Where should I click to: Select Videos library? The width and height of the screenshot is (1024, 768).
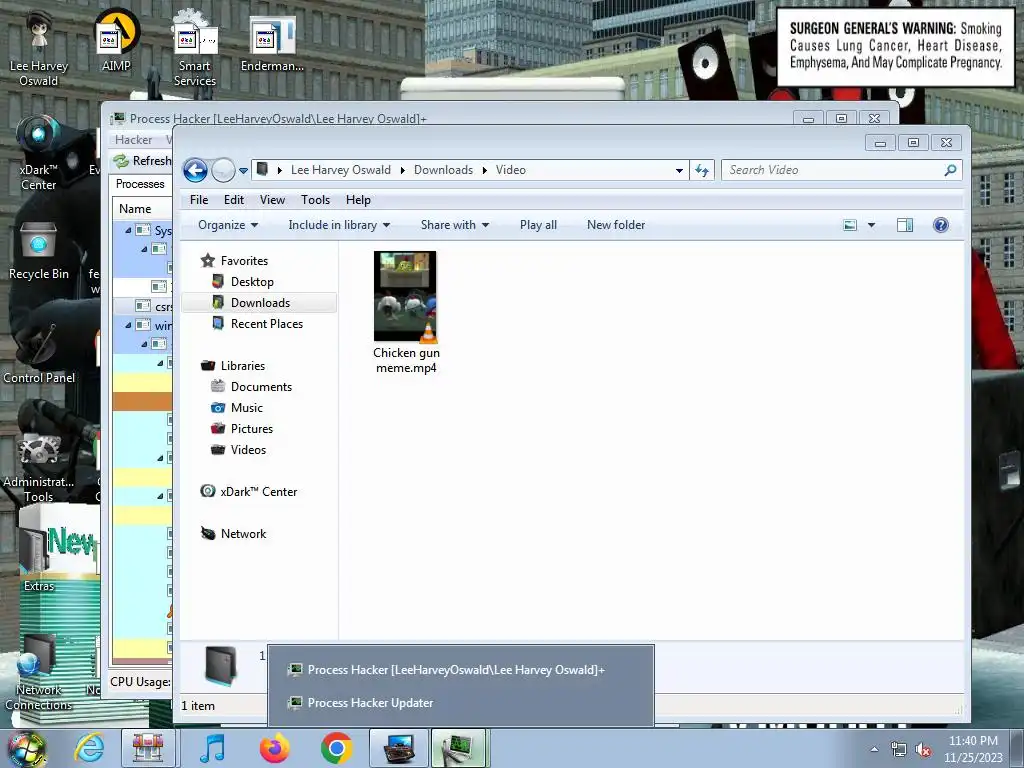click(248, 449)
